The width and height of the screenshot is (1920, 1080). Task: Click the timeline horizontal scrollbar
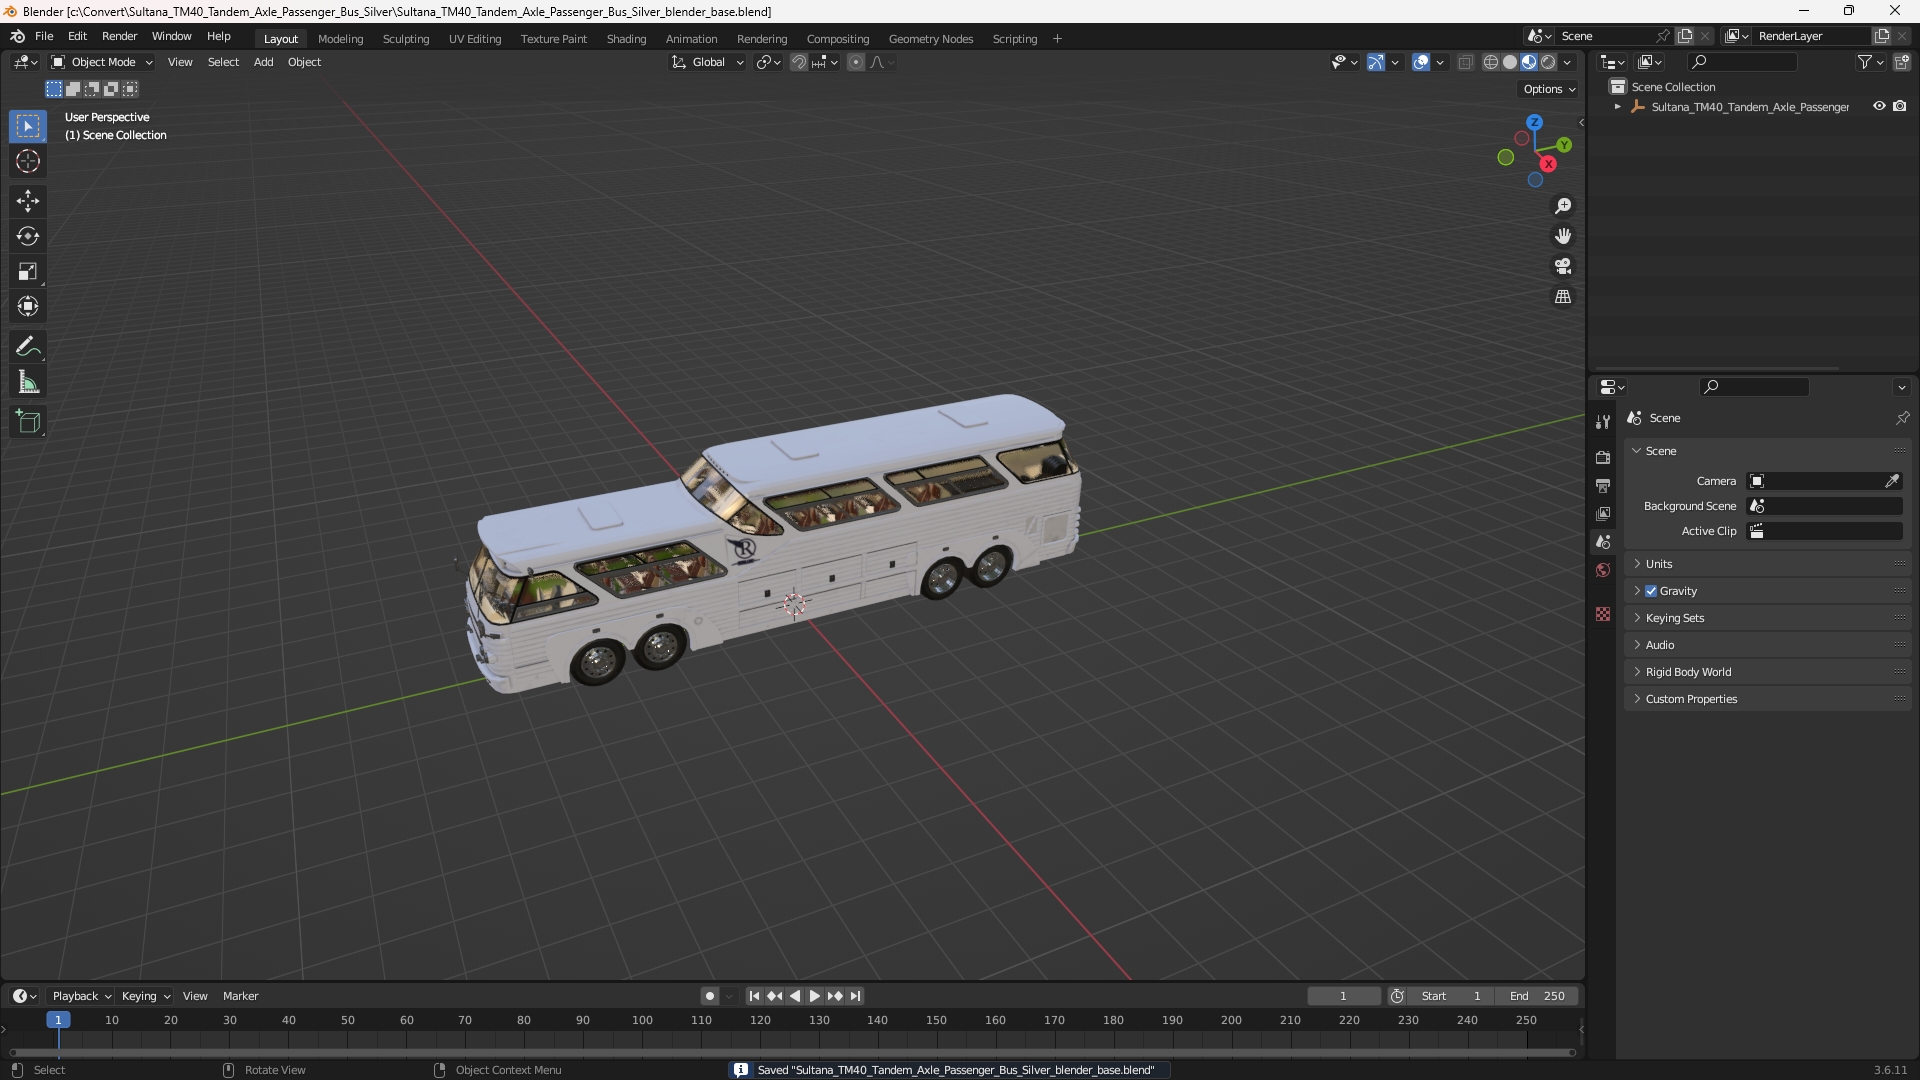[792, 1052]
